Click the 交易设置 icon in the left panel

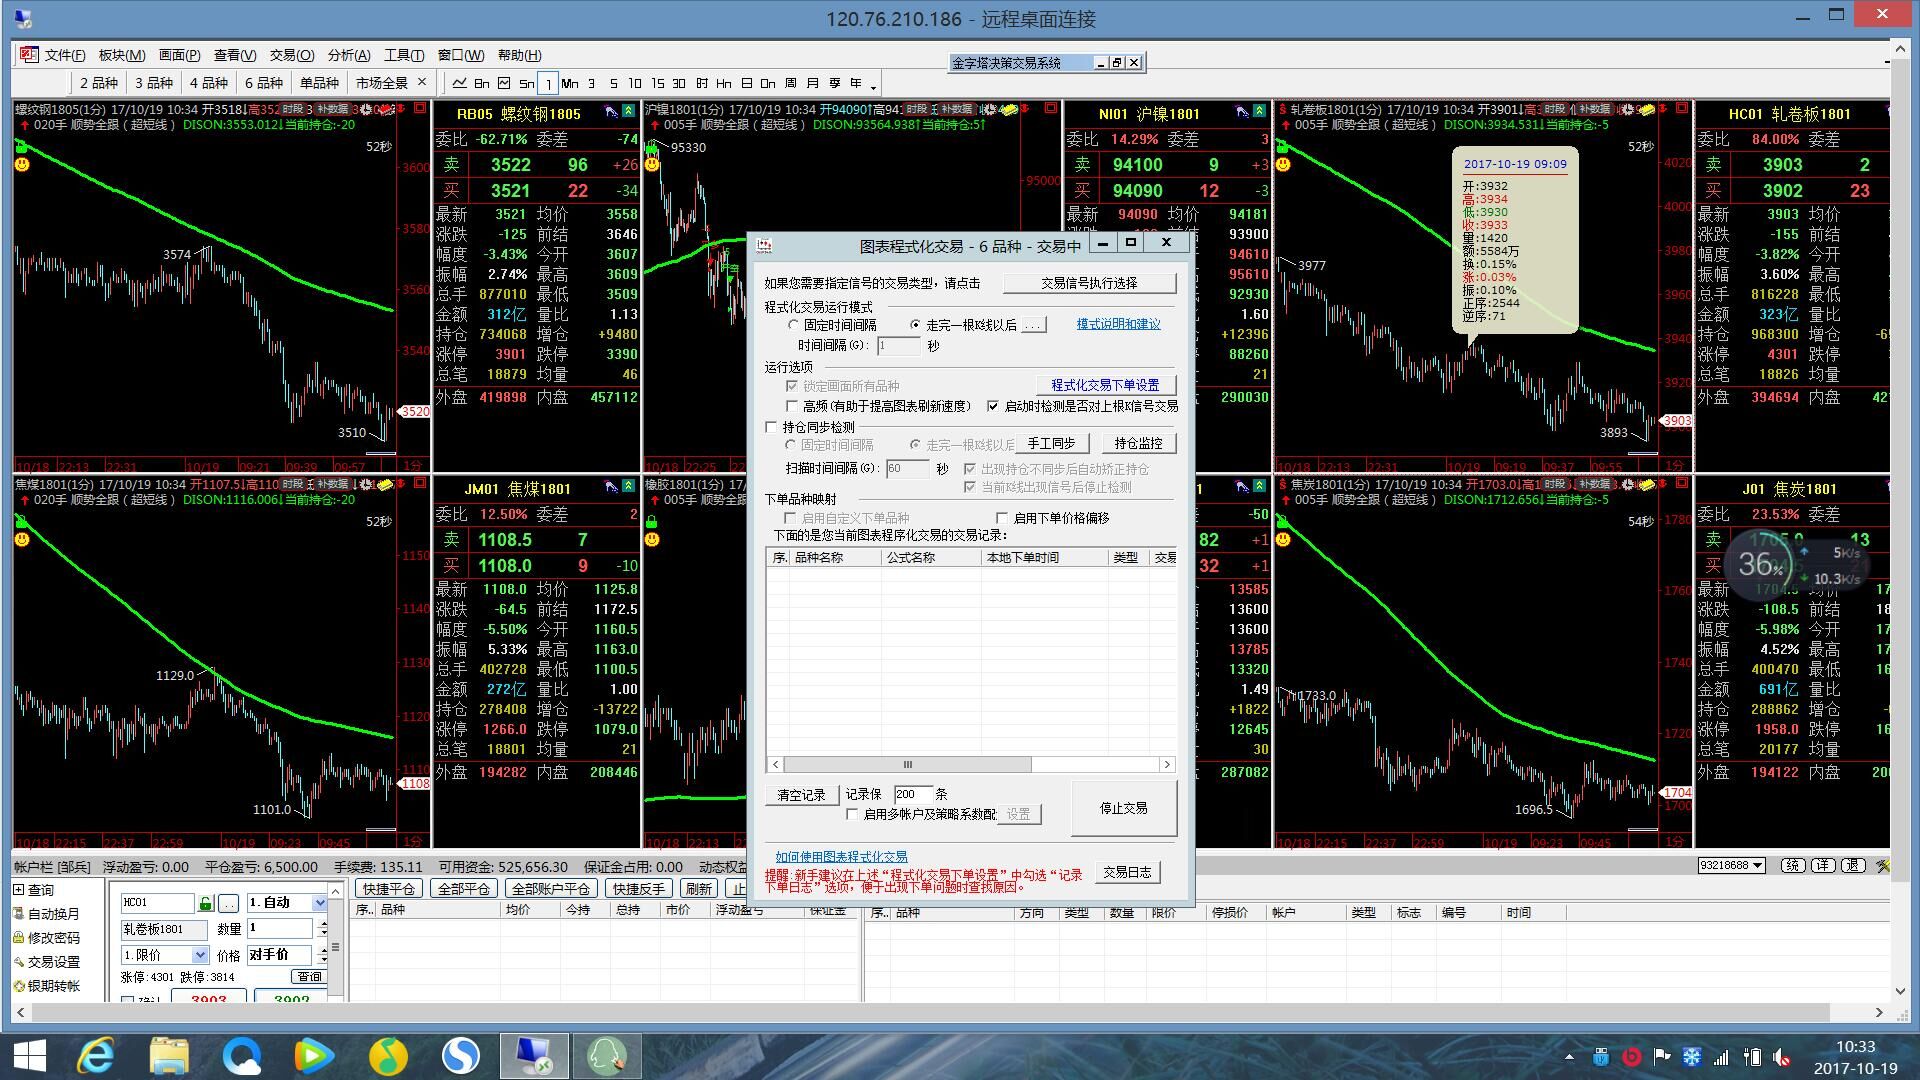(x=19, y=962)
